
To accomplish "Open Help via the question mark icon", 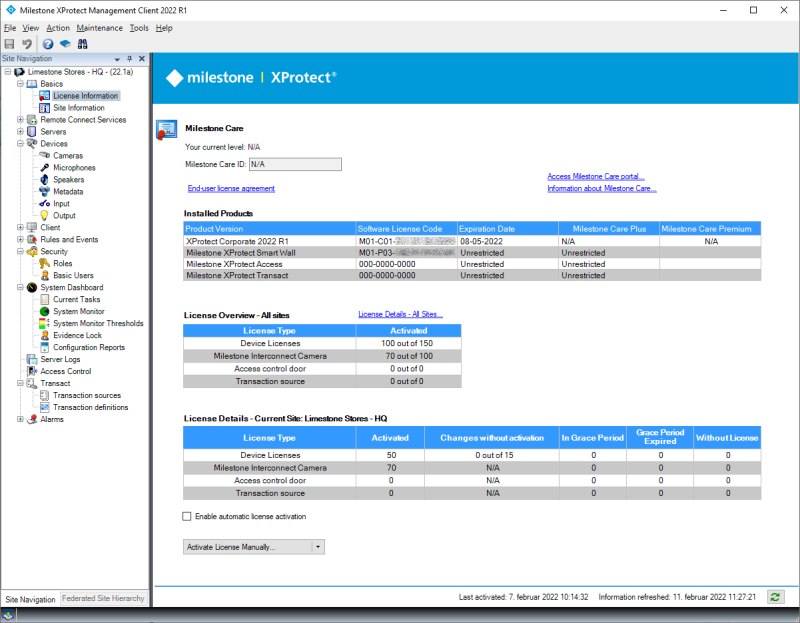I will pos(48,44).
